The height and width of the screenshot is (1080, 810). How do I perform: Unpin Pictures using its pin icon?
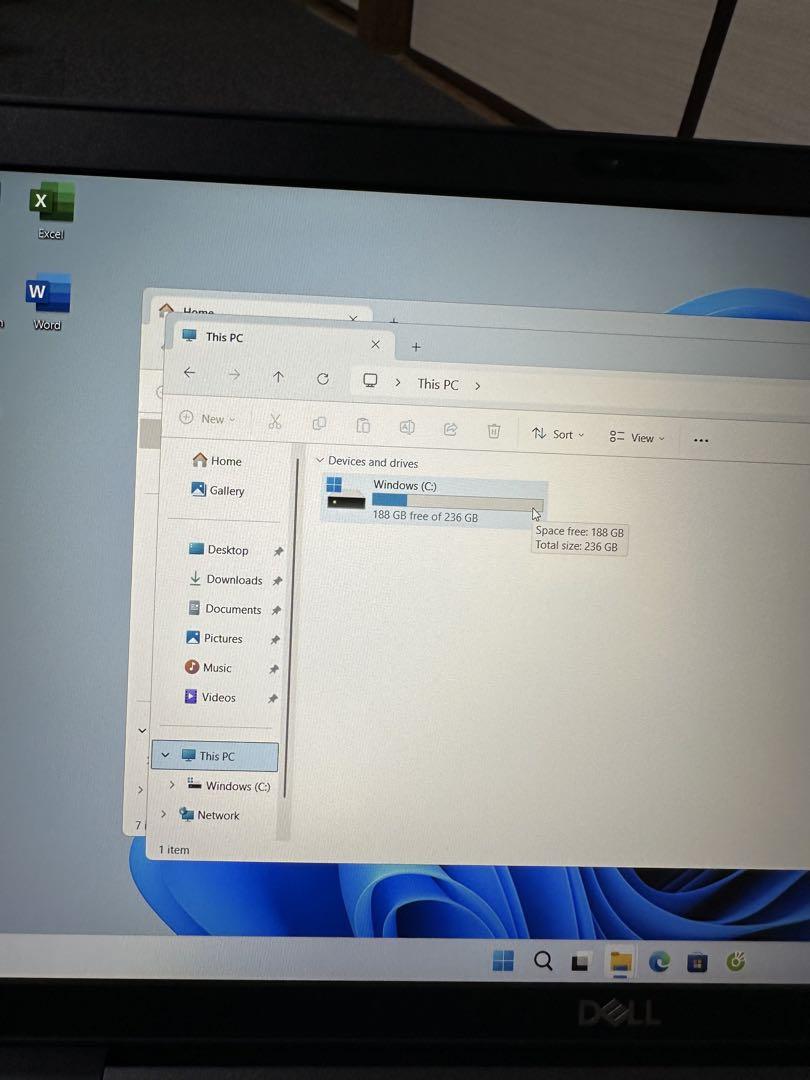(x=275, y=640)
